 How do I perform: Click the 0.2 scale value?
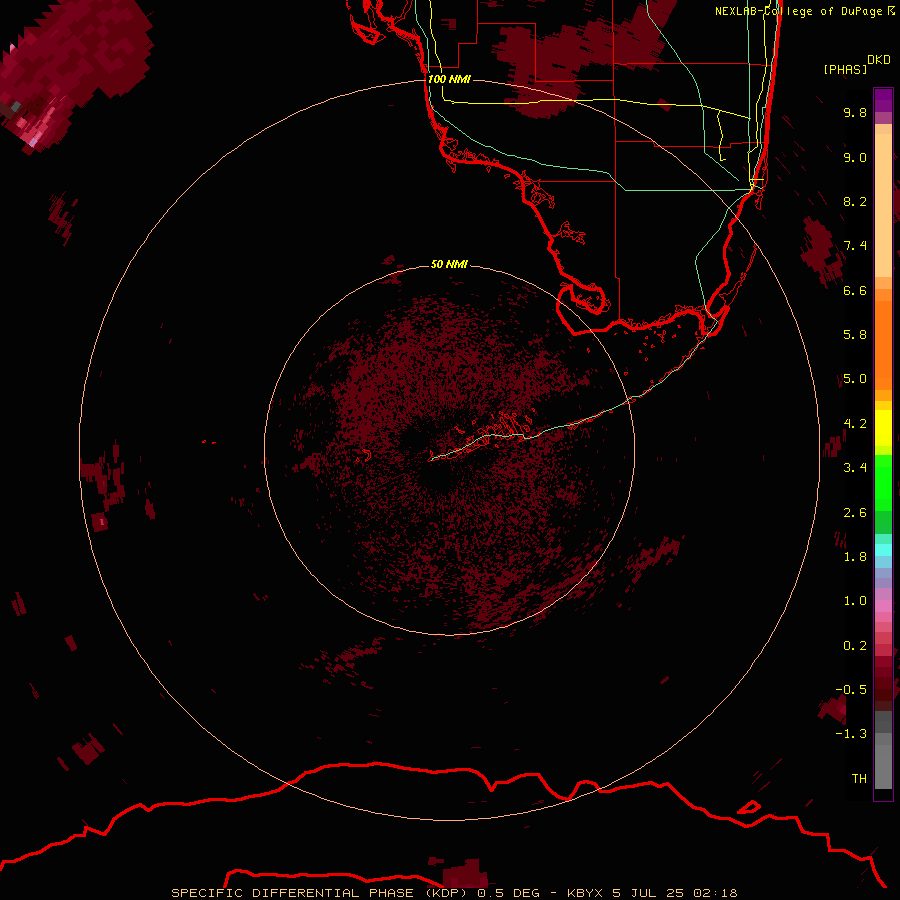pos(855,646)
